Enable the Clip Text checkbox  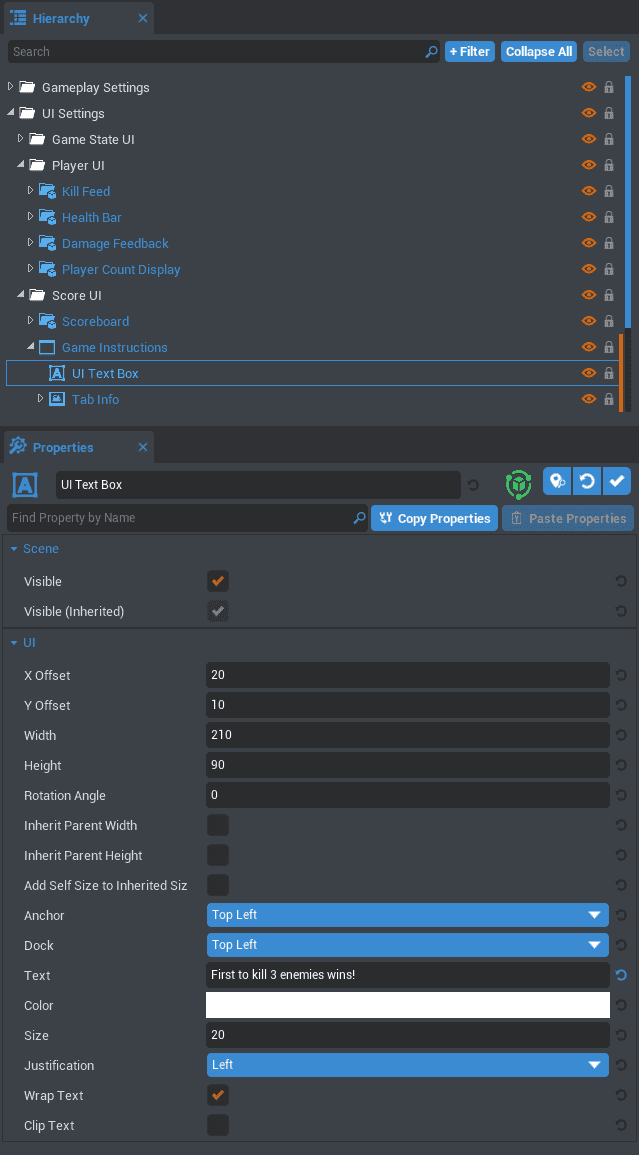pyautogui.click(x=217, y=1125)
